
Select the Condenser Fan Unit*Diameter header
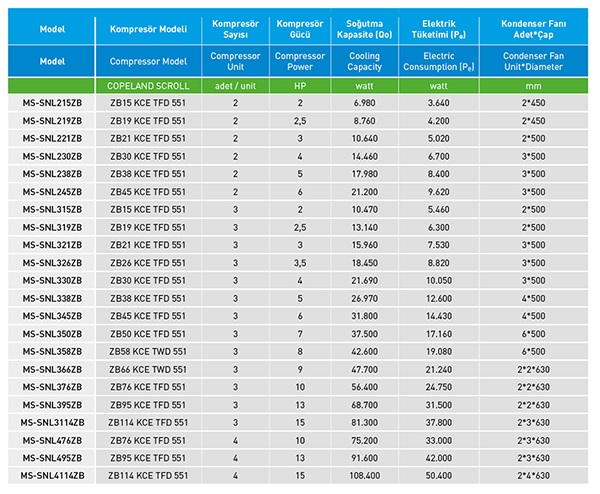[x=533, y=61]
